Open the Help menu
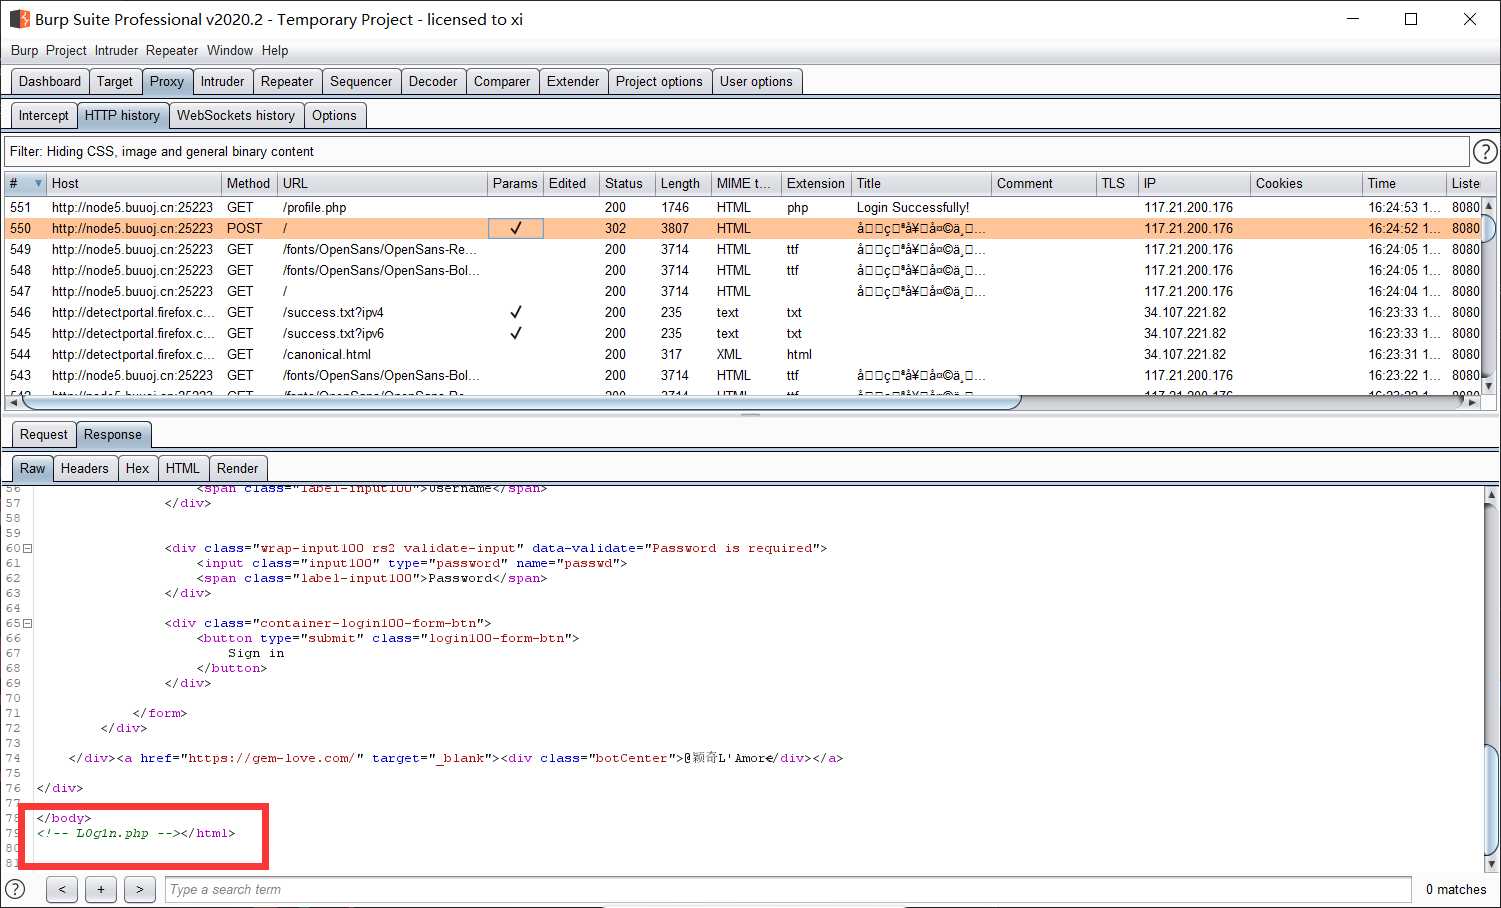 tap(275, 50)
